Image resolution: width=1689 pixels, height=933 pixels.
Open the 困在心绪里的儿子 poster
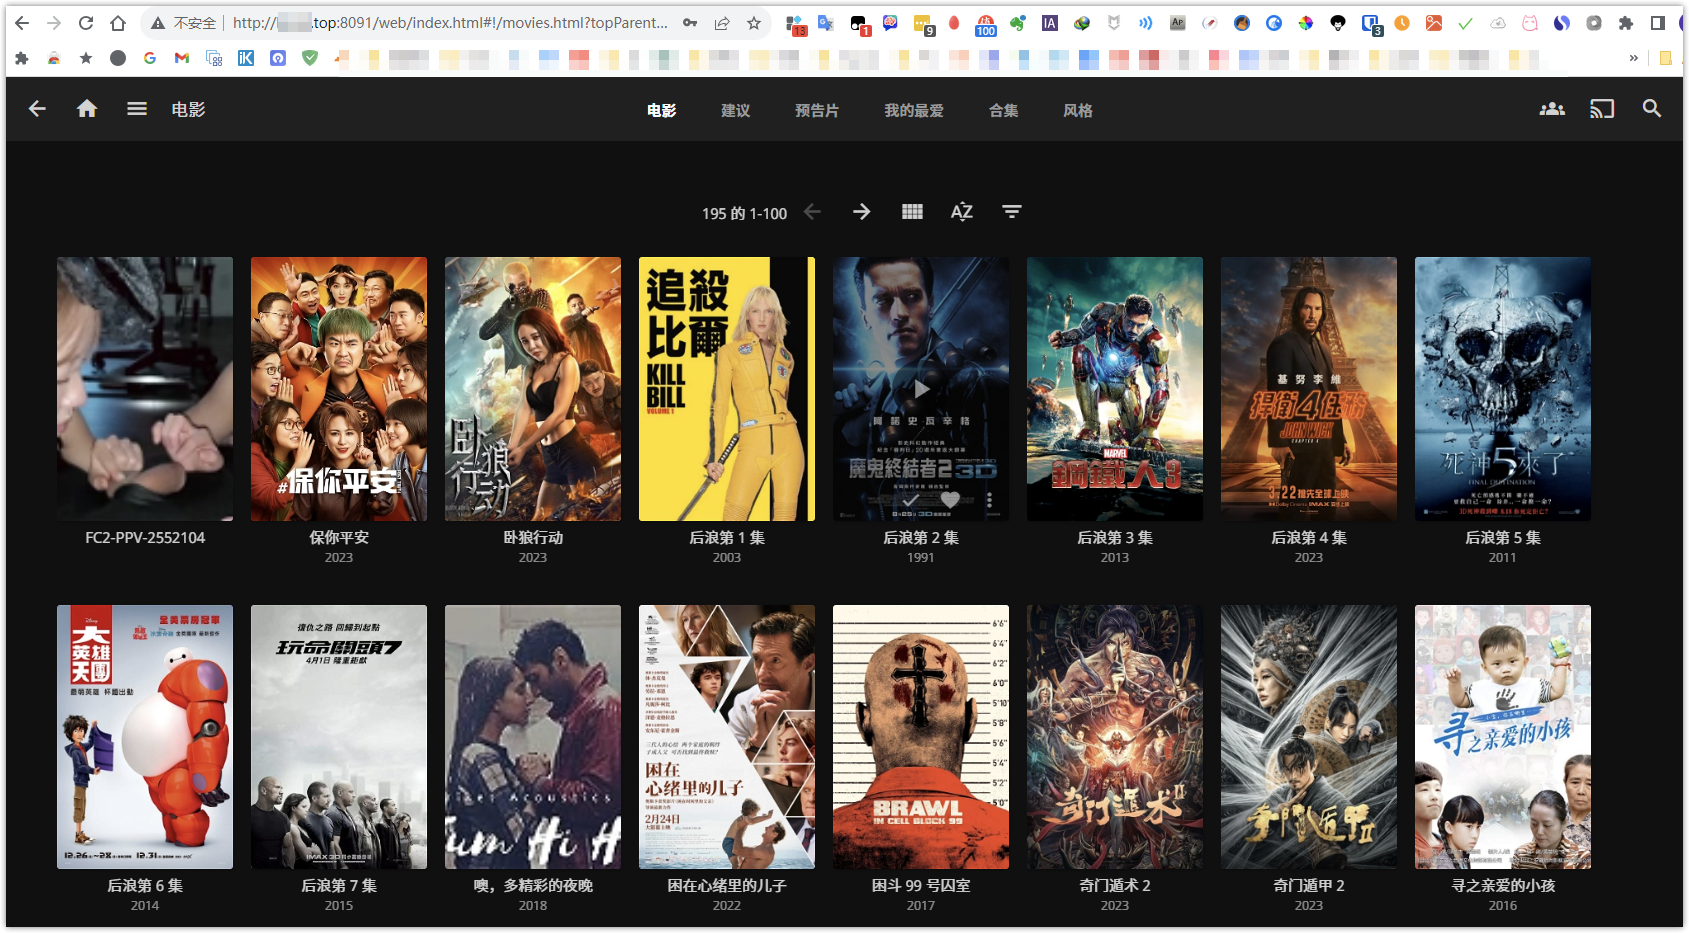727,737
